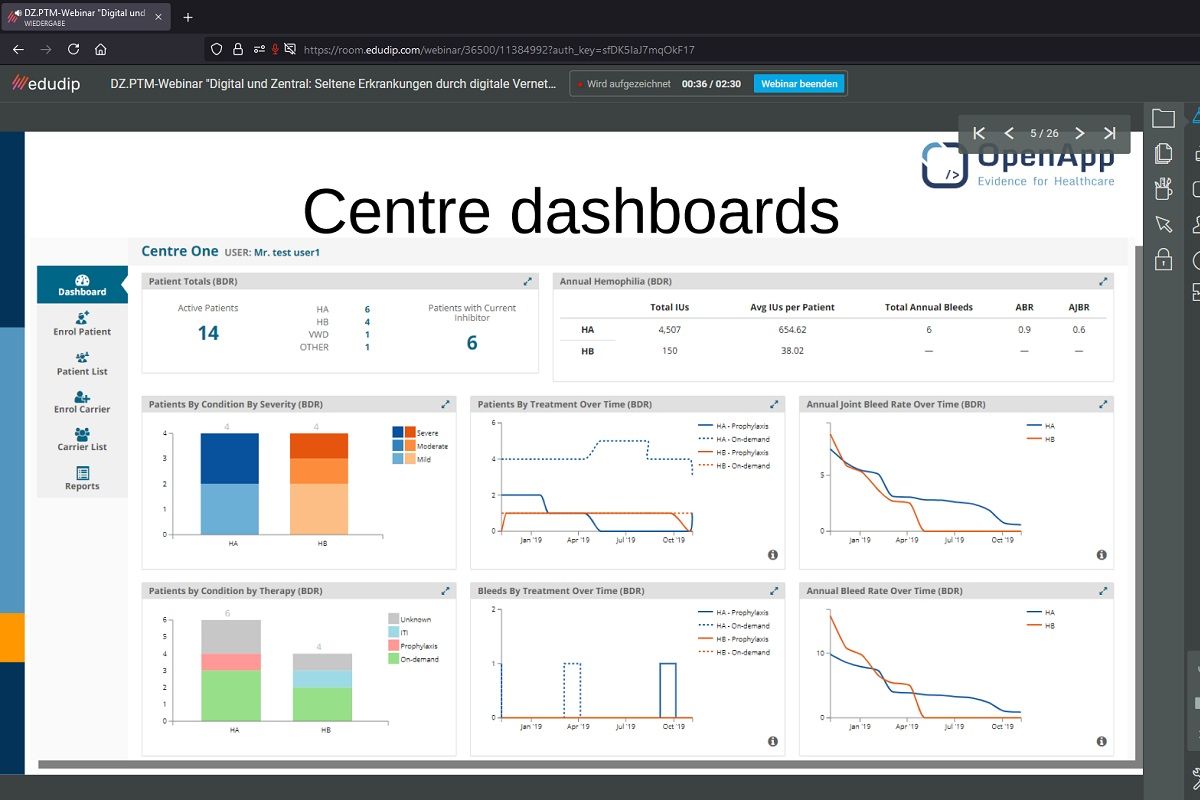Viewport: 1200px width, 800px height.
Task: Open browser home page
Action: pyautogui.click(x=101, y=49)
